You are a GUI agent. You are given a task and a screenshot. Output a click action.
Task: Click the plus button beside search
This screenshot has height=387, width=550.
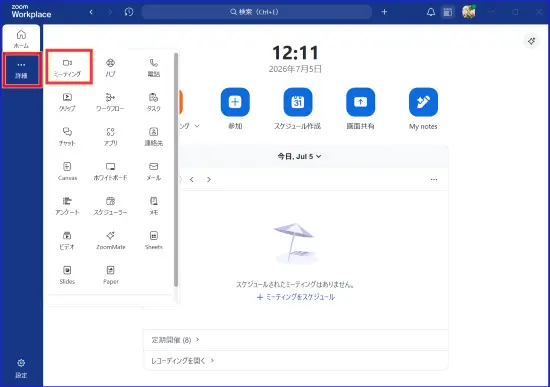click(384, 12)
